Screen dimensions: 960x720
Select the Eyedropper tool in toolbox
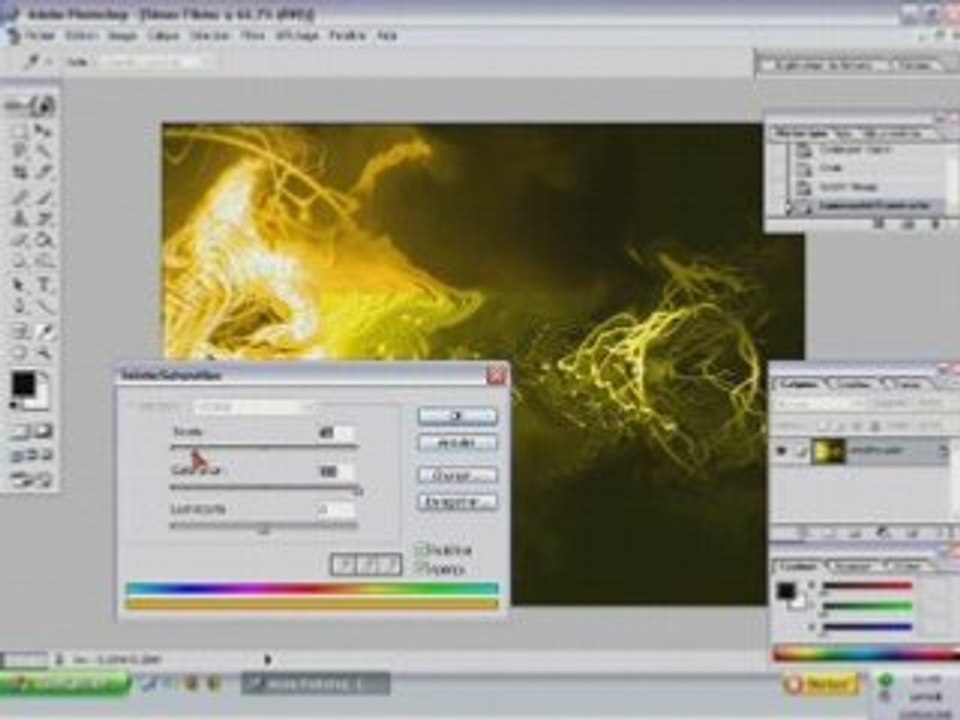pos(43,331)
